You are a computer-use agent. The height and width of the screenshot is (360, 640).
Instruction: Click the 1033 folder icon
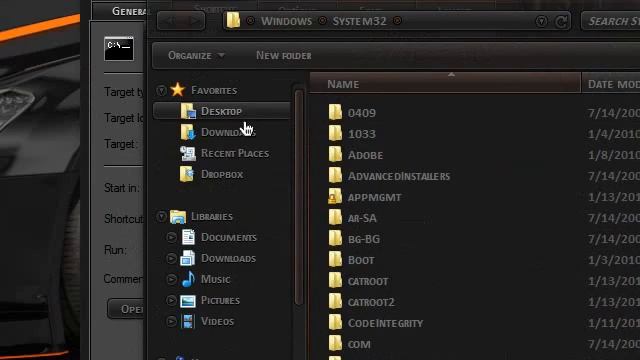tap(335, 133)
